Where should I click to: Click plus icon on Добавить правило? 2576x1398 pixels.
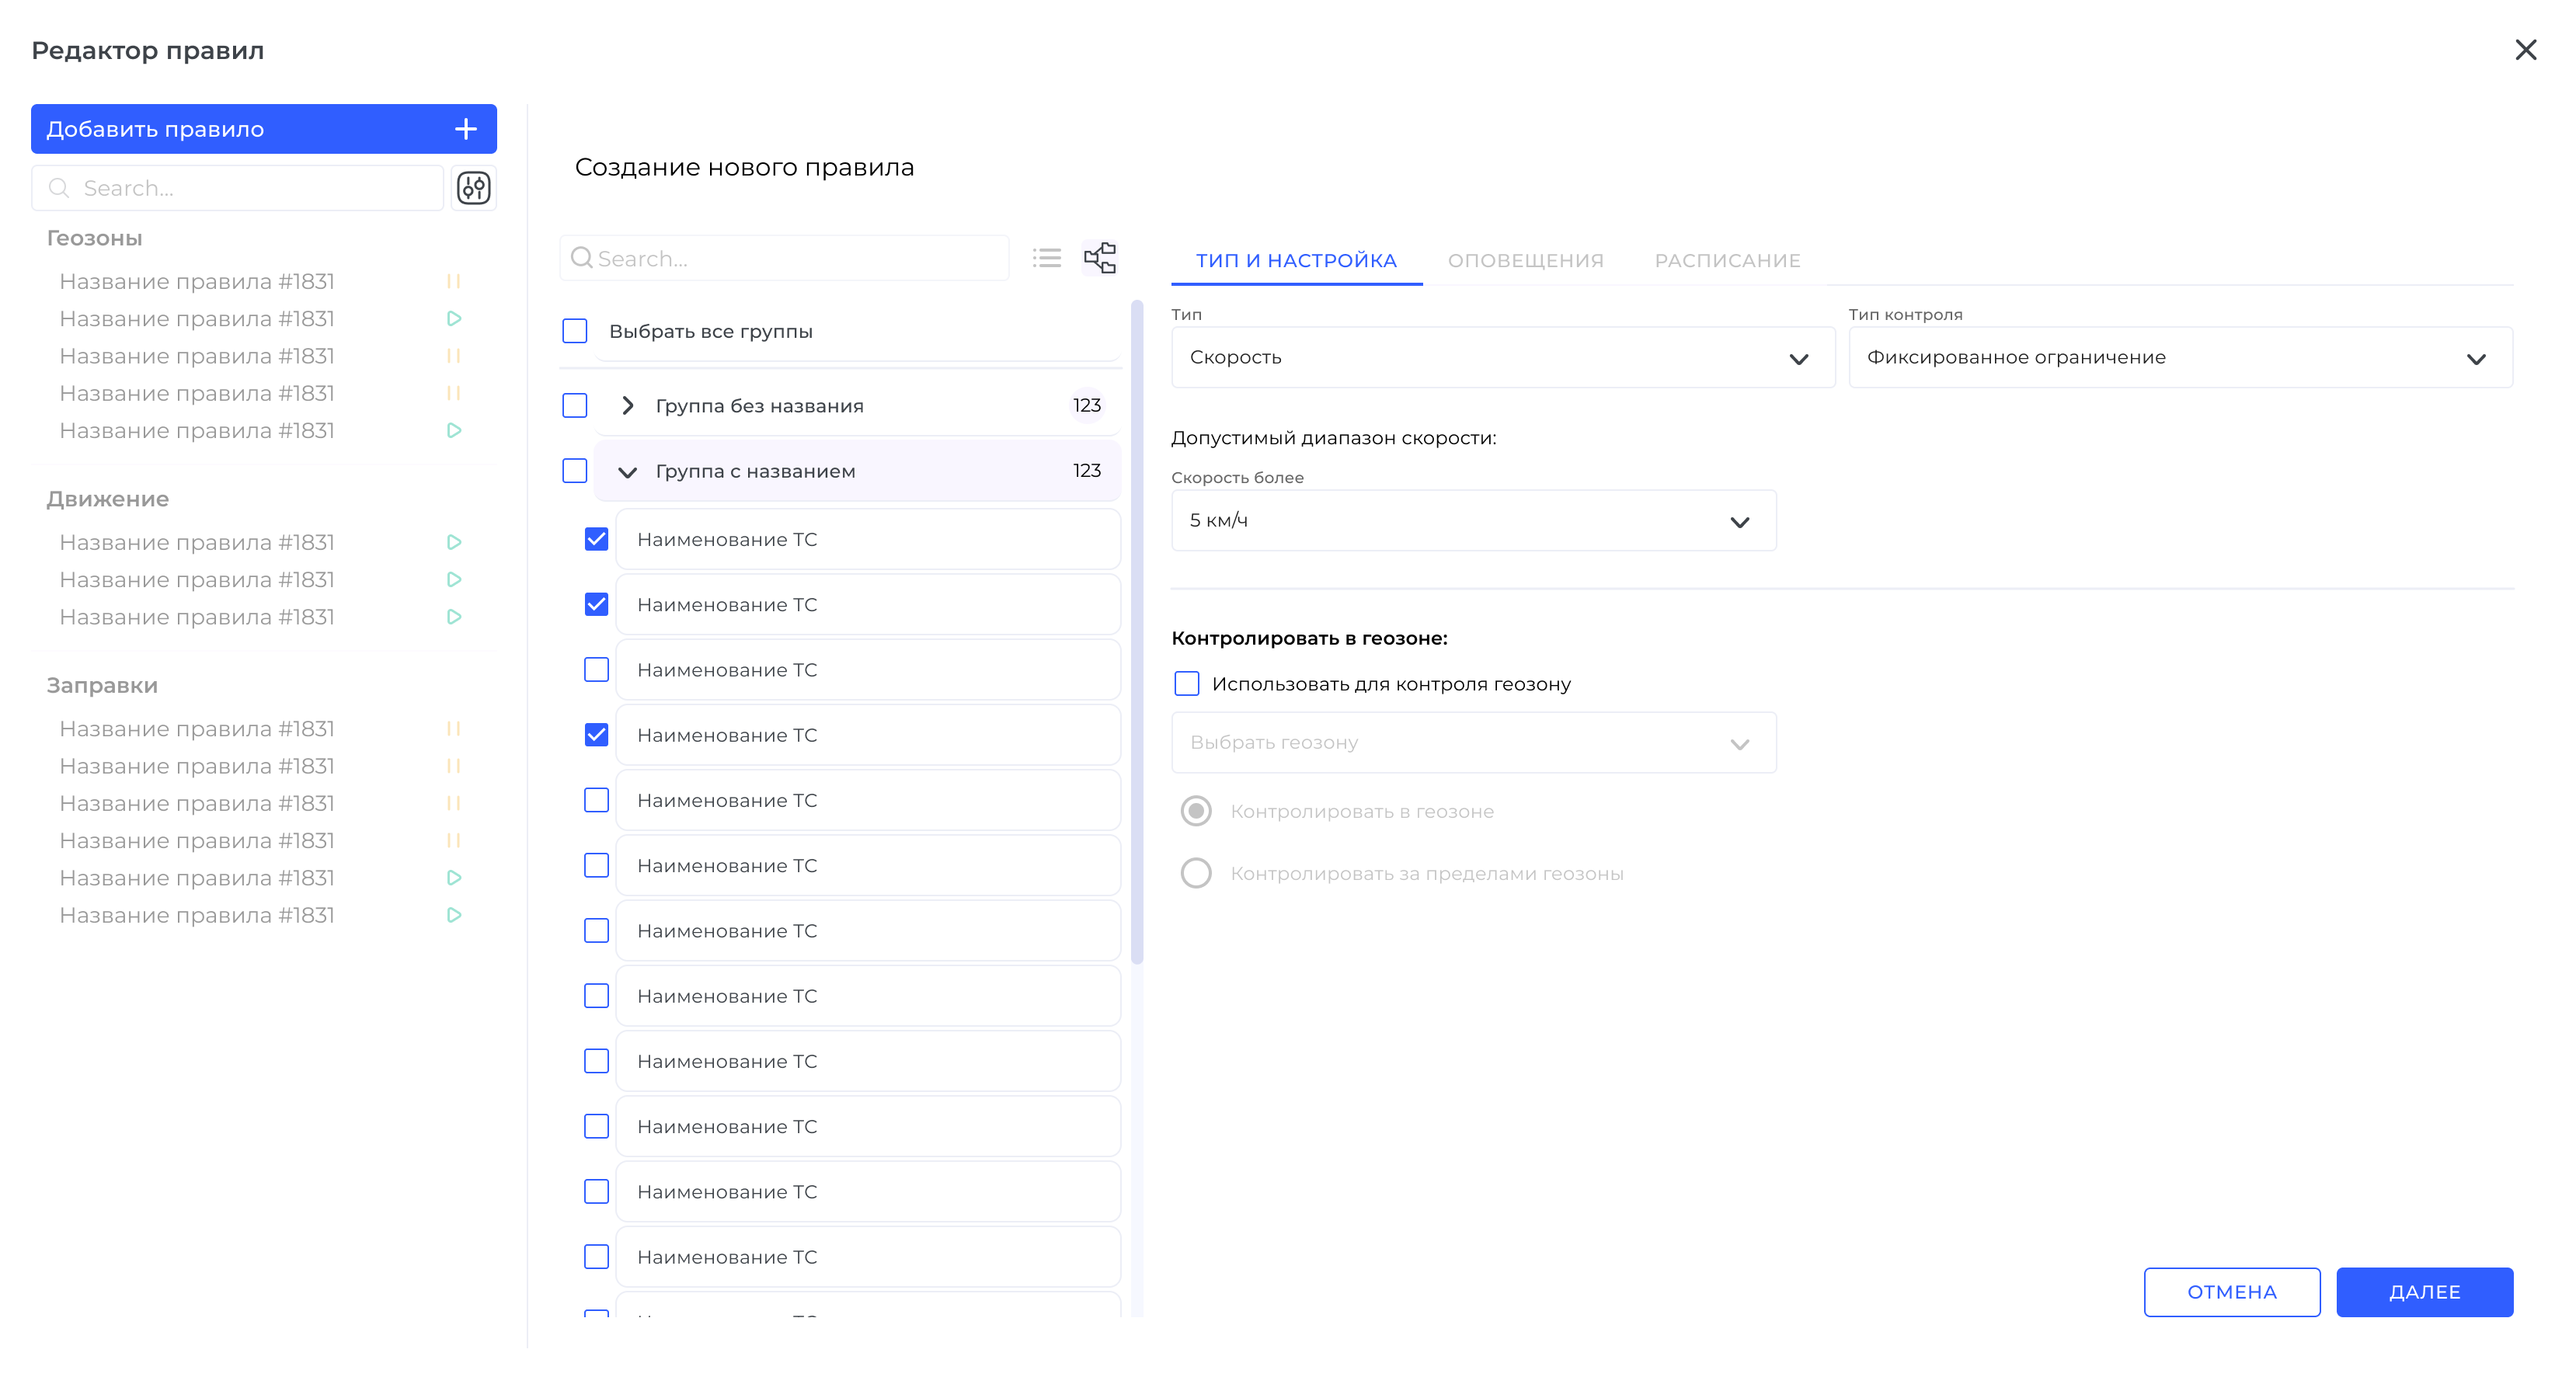tap(466, 129)
